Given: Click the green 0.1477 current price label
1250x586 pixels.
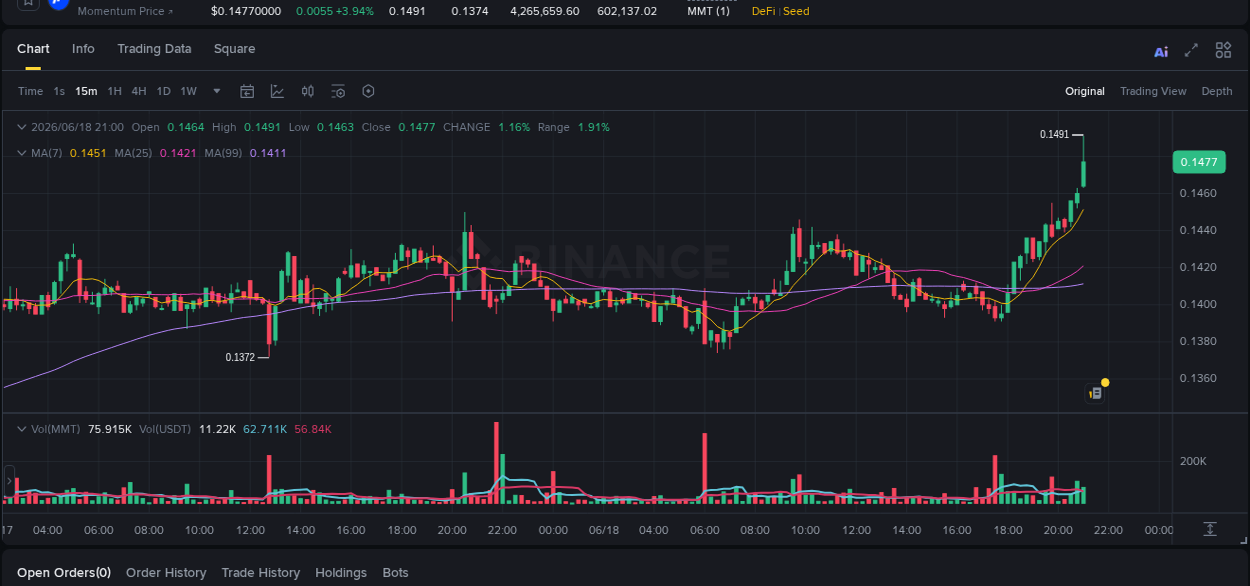Looking at the screenshot, I should (x=1198, y=162).
